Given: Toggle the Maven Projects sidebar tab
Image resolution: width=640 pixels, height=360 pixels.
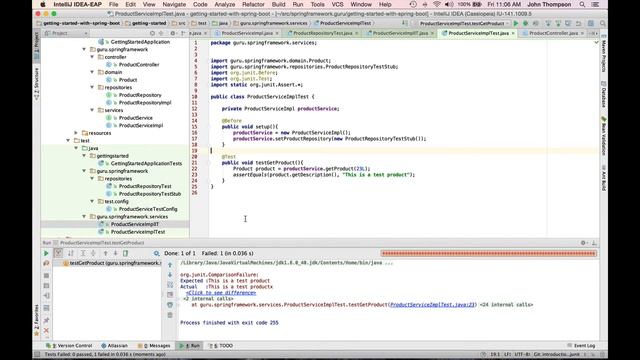Looking at the screenshot, I should [x=604, y=54].
